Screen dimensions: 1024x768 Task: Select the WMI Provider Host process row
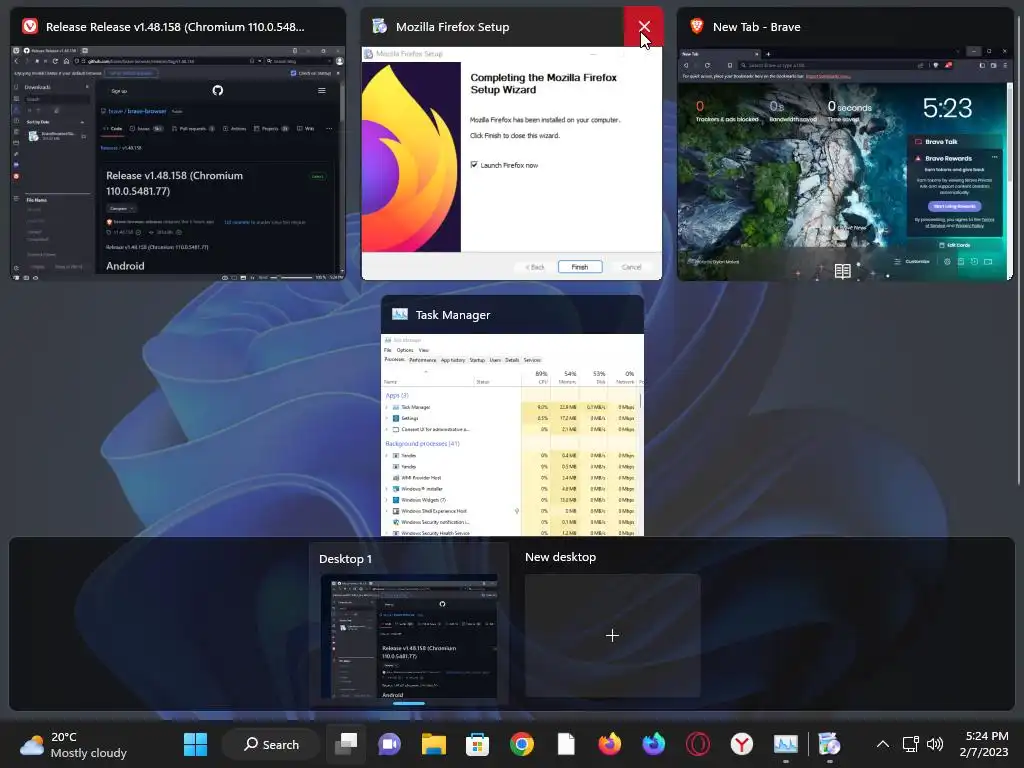[509, 478]
